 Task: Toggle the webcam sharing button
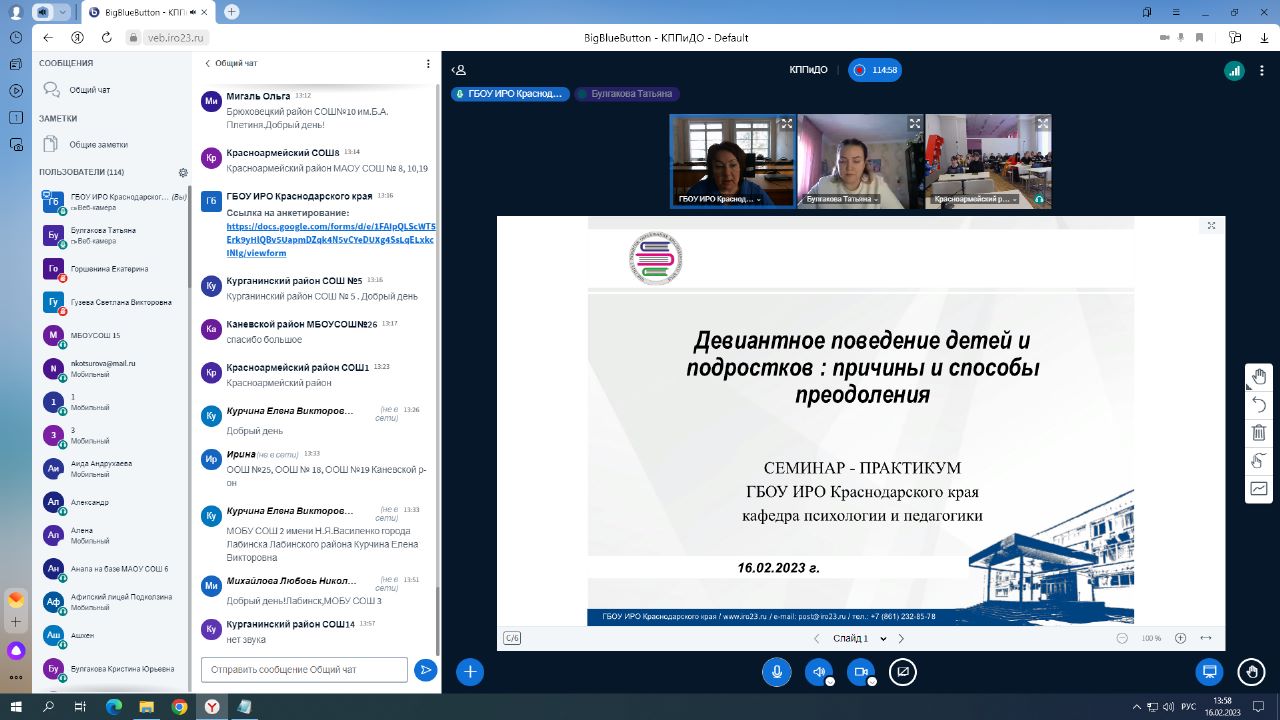860,672
